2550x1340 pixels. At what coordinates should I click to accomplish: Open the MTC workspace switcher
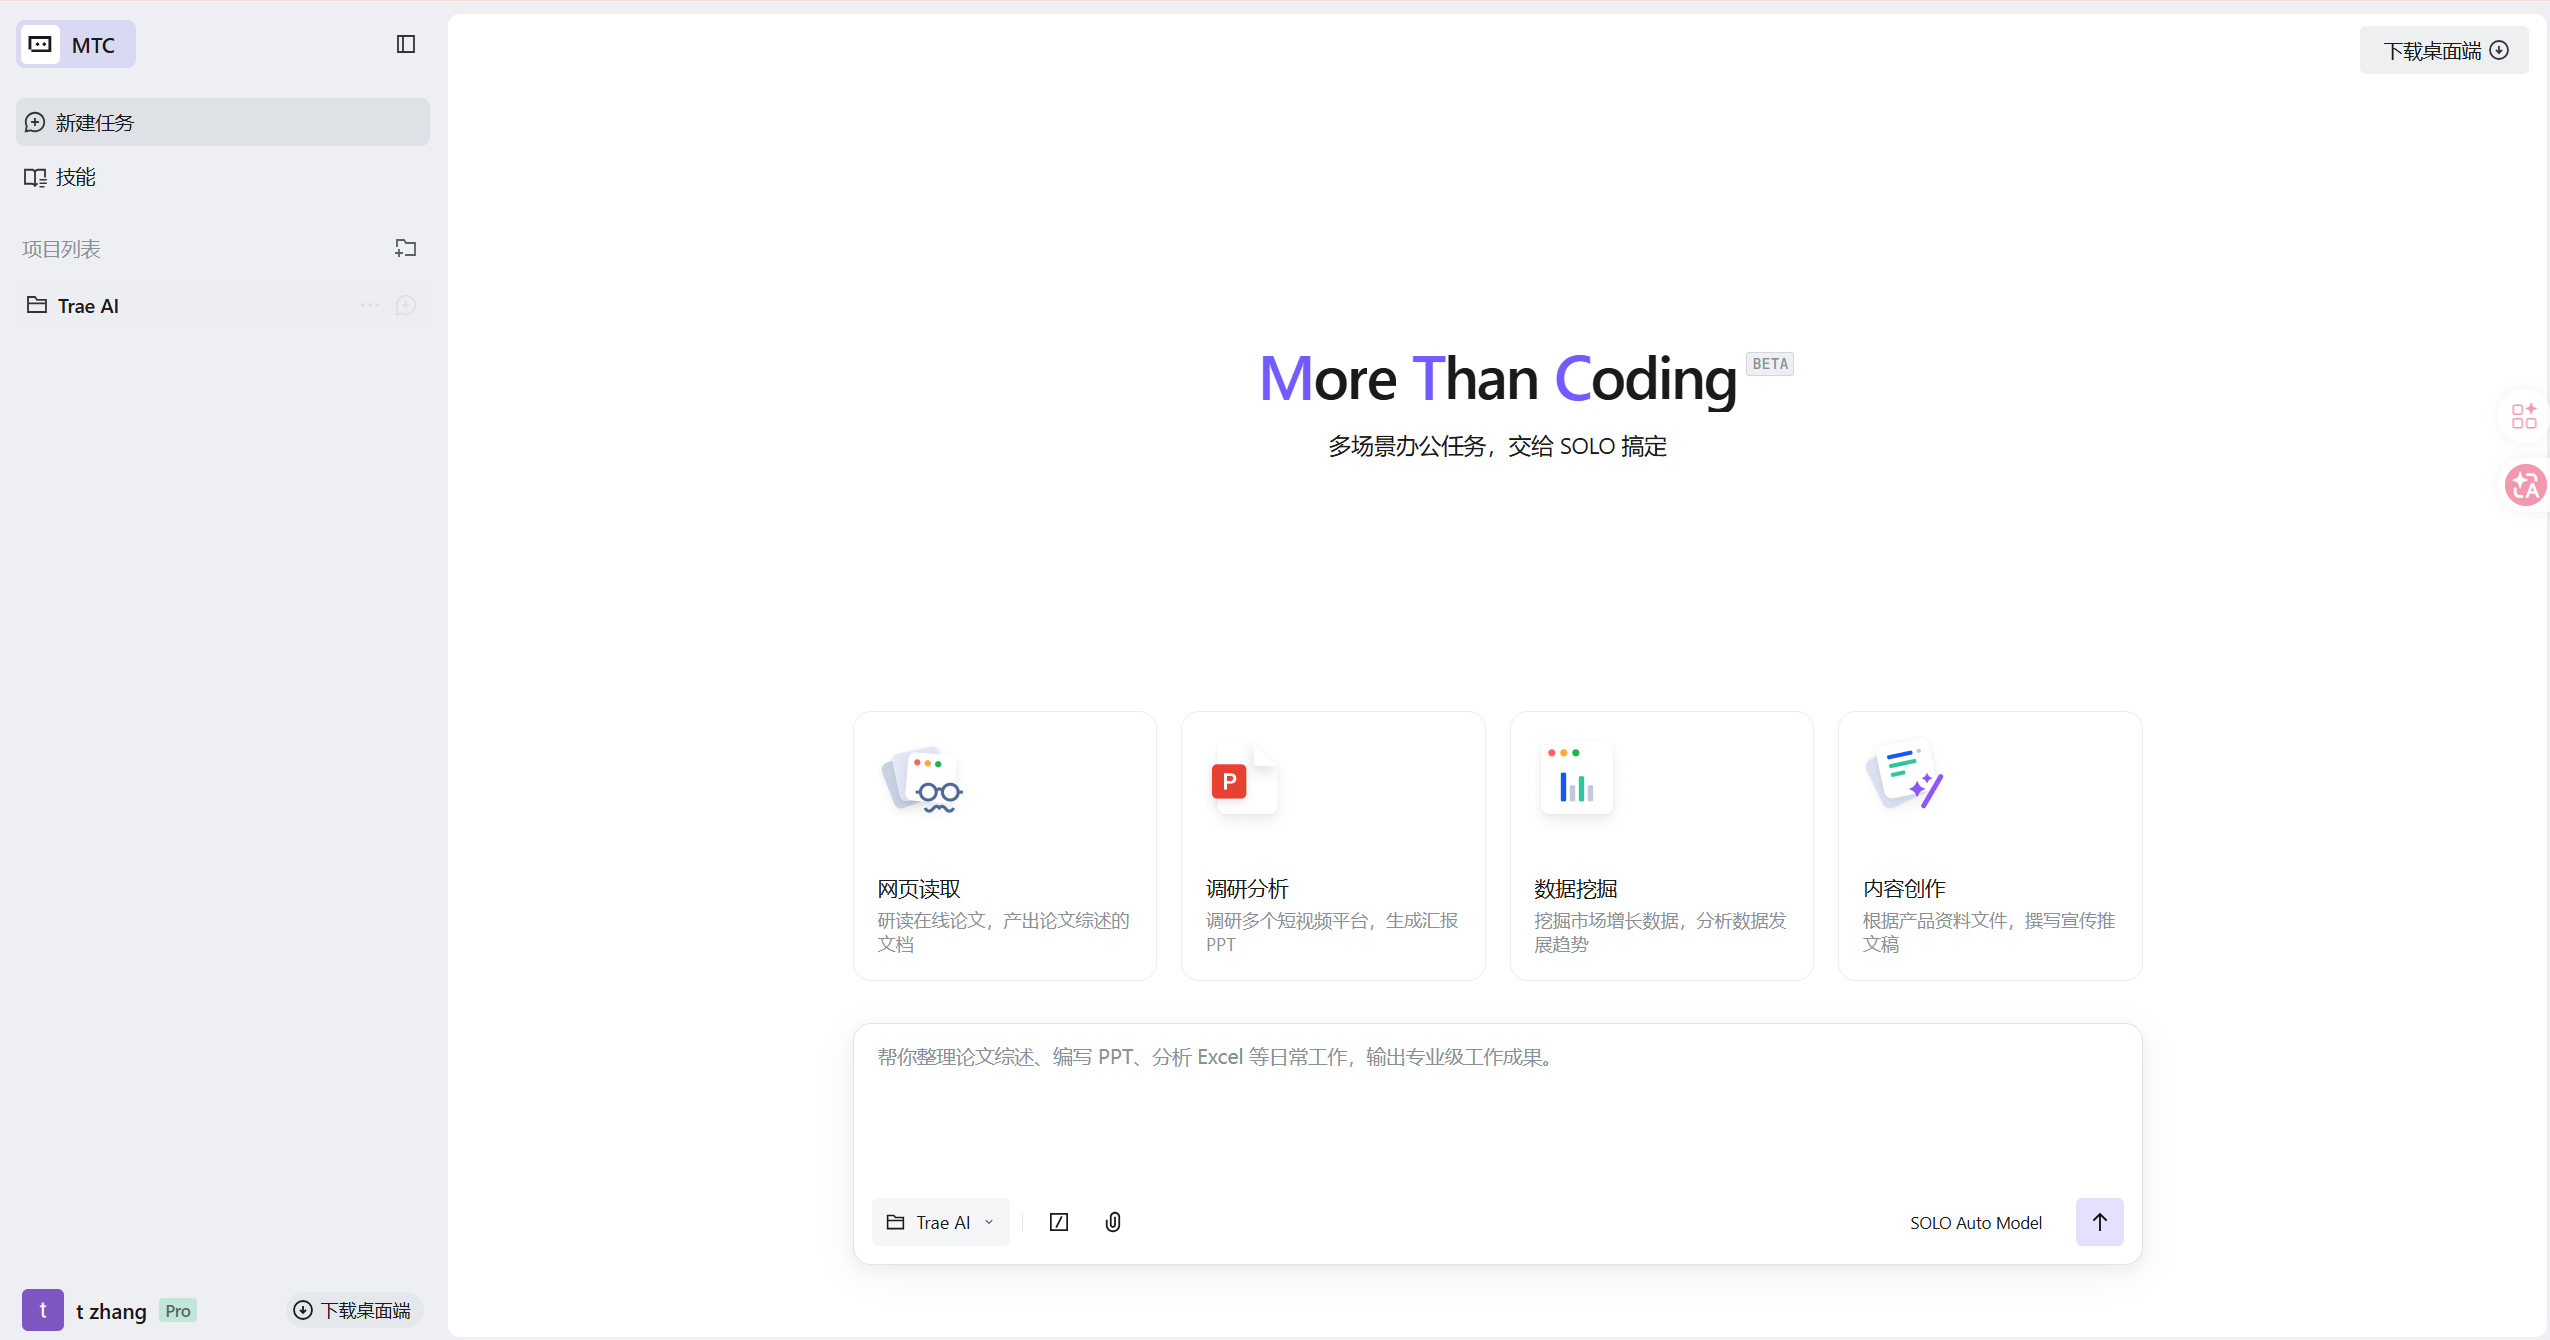click(x=76, y=45)
